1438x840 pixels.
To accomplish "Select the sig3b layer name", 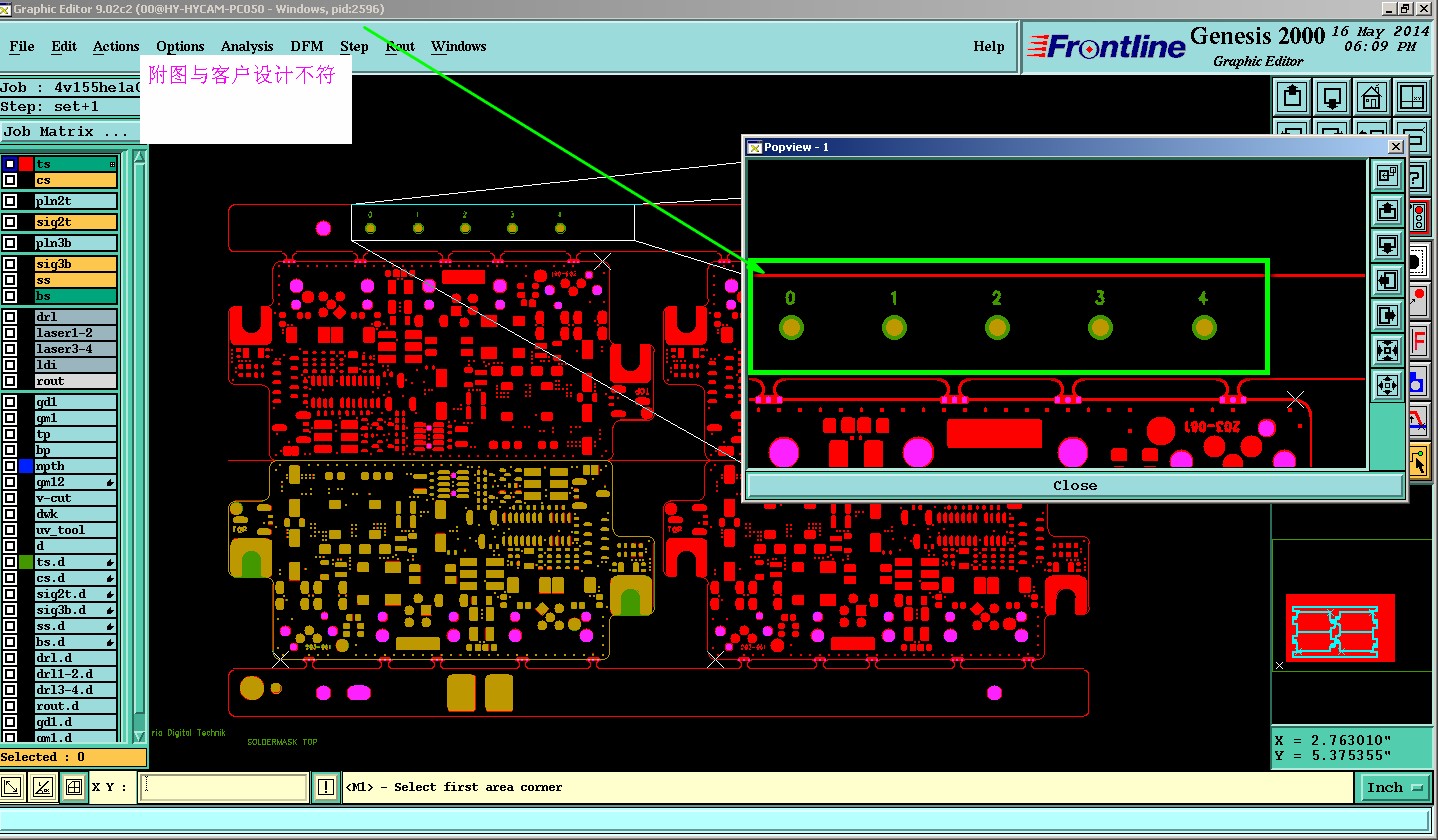I will tap(76, 264).
